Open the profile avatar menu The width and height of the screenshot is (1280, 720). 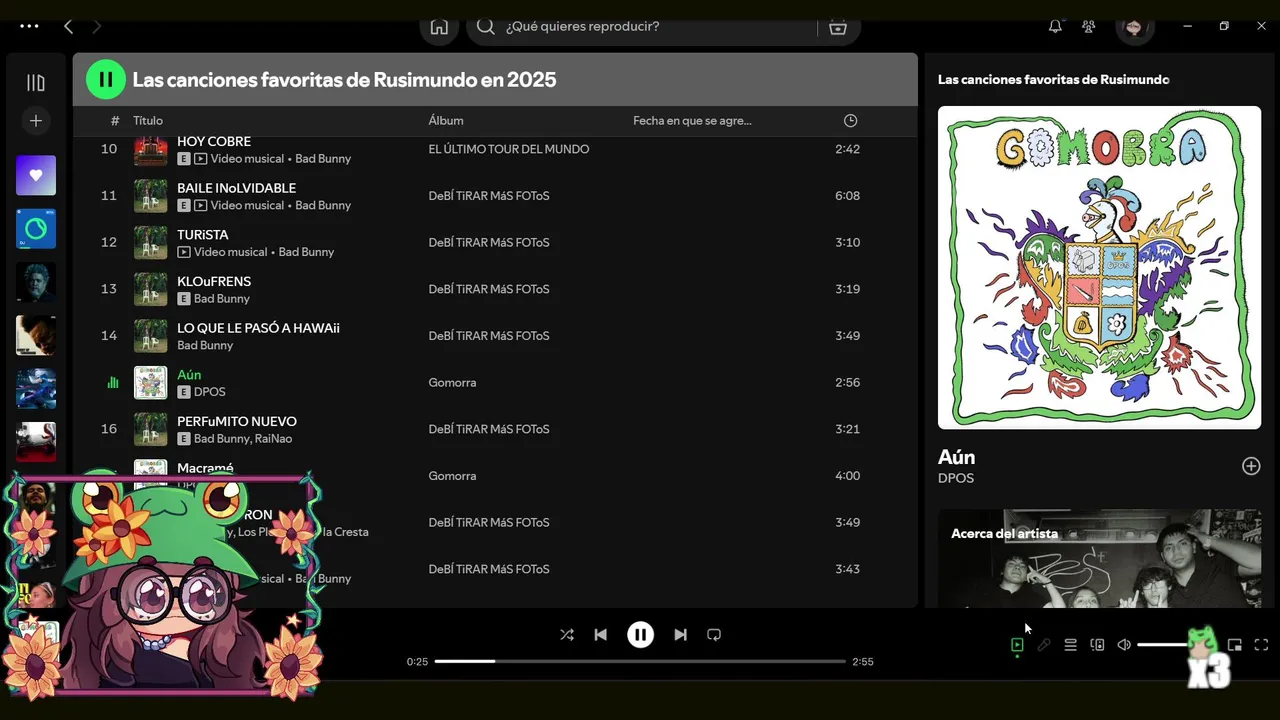tap(1134, 27)
